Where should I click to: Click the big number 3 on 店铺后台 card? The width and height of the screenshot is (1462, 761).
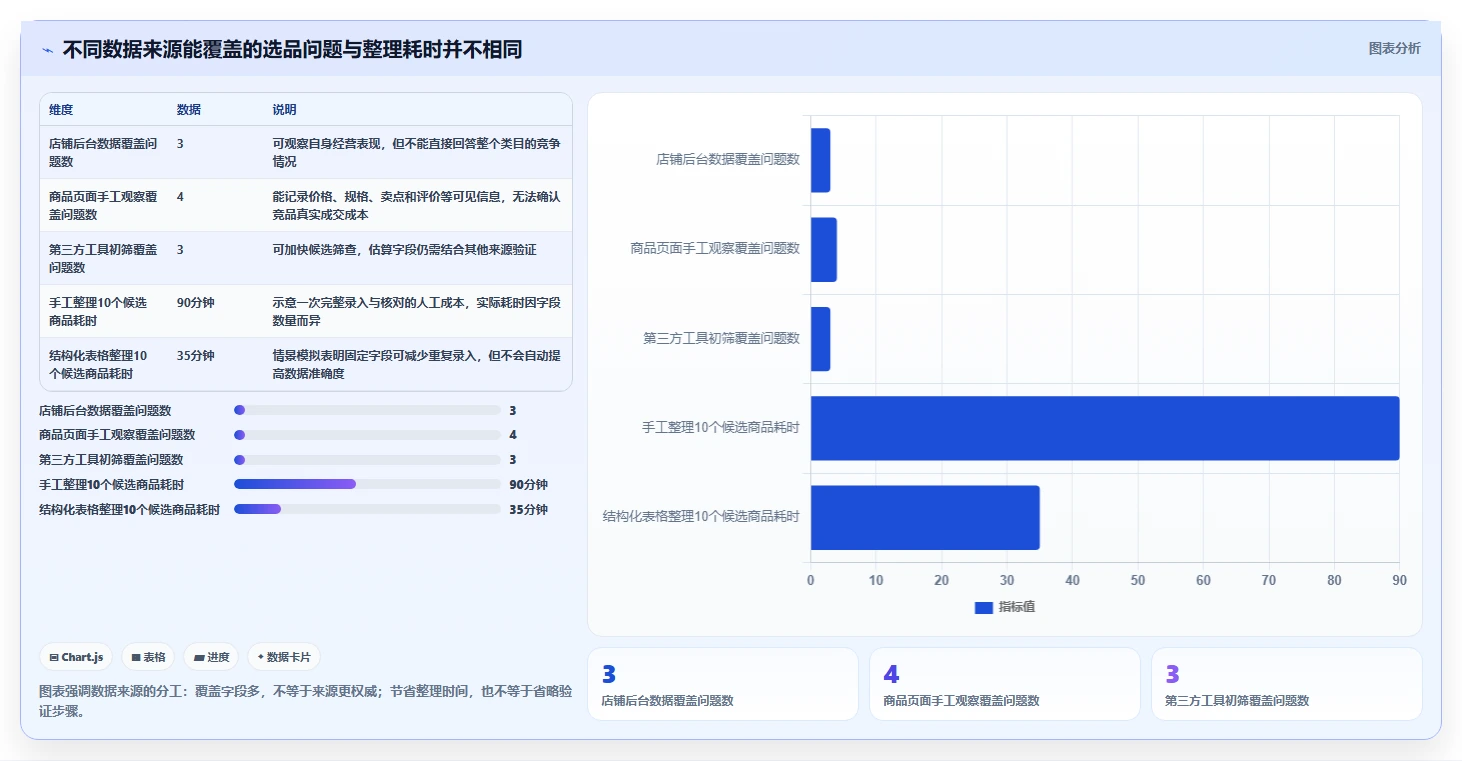(609, 675)
